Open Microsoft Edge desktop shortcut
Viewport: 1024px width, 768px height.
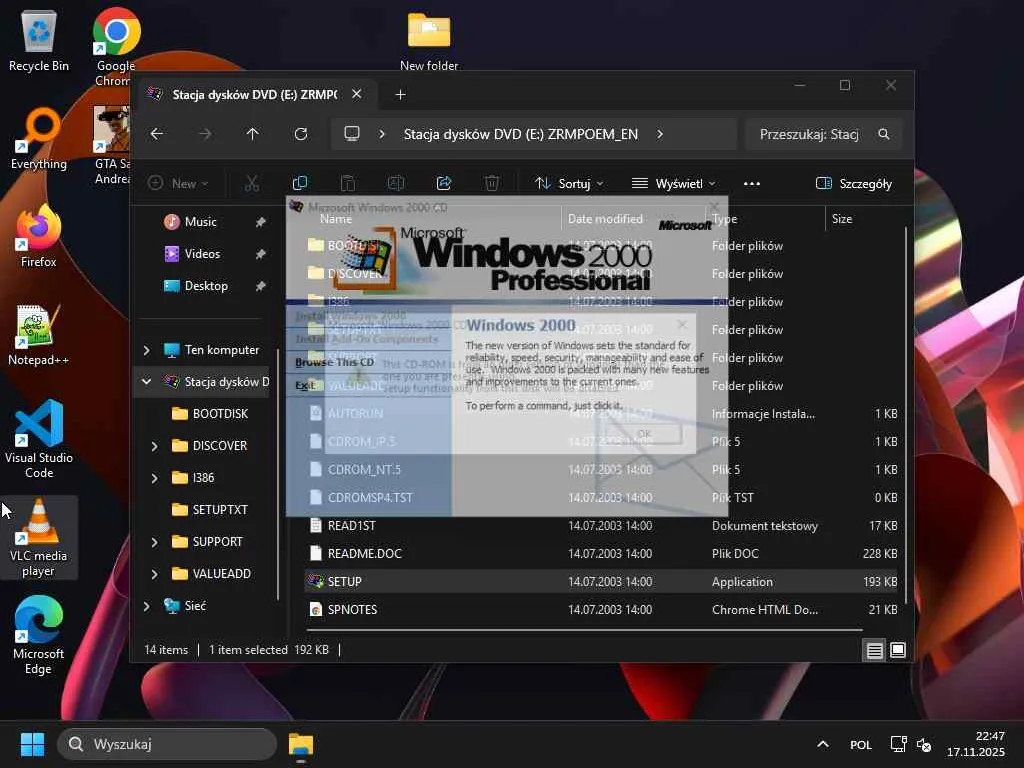[39, 635]
